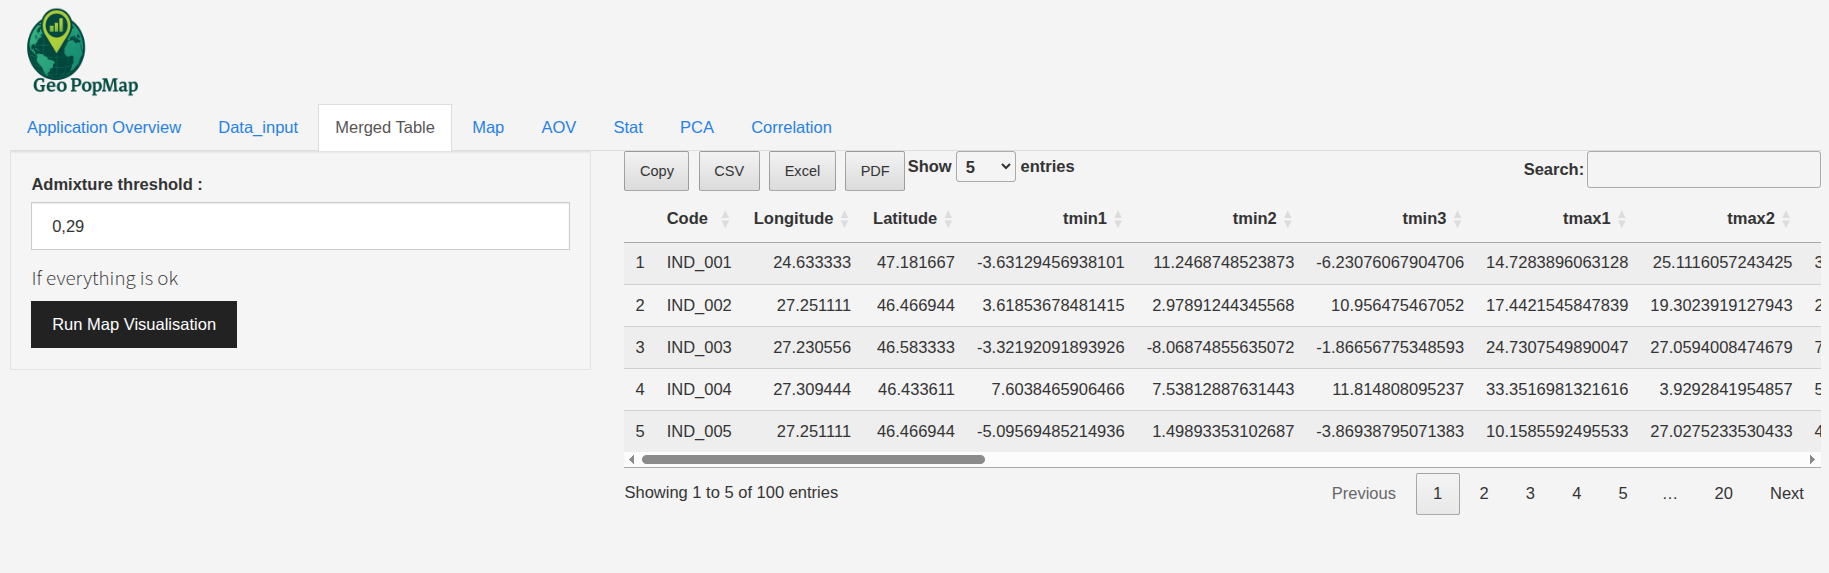
Task: Sort table by tmax1 column arrows
Action: tap(1622, 219)
